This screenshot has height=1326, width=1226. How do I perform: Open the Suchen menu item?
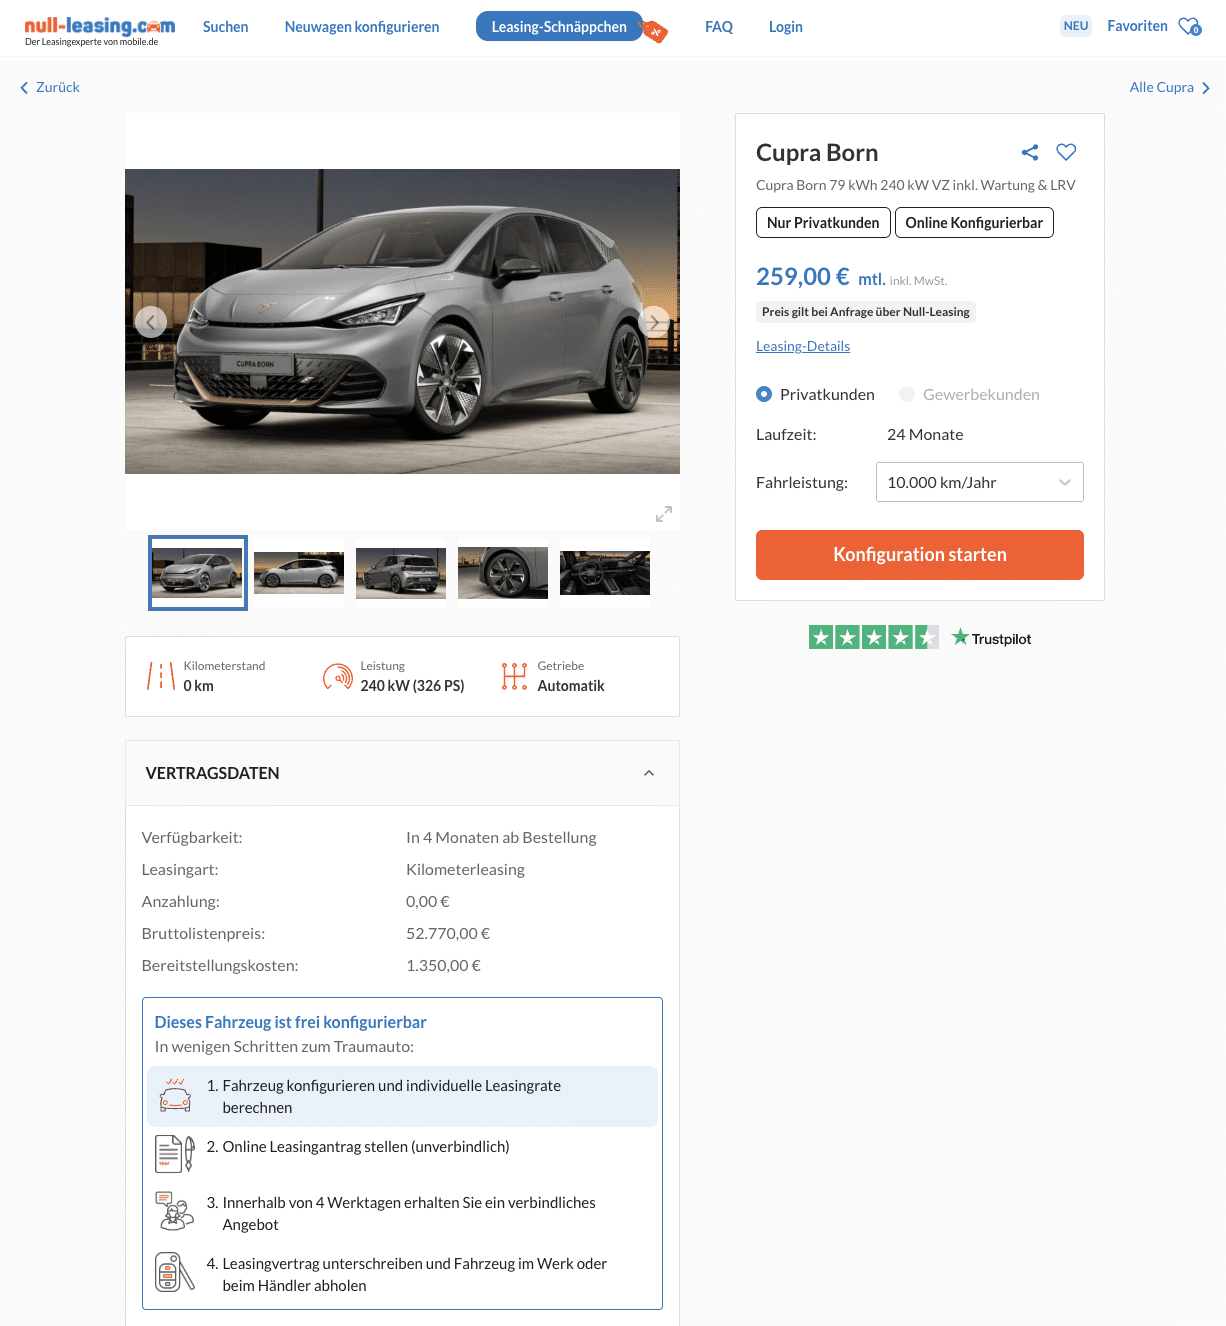pos(225,27)
